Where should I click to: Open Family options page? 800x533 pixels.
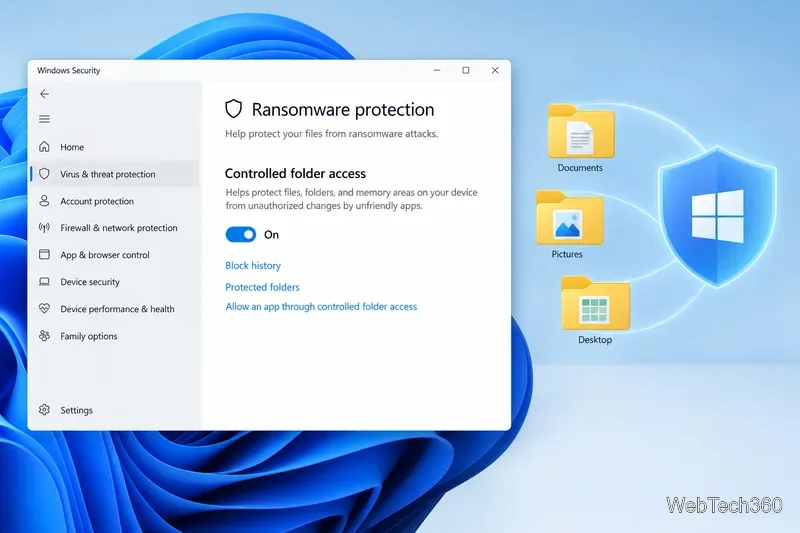click(115, 336)
